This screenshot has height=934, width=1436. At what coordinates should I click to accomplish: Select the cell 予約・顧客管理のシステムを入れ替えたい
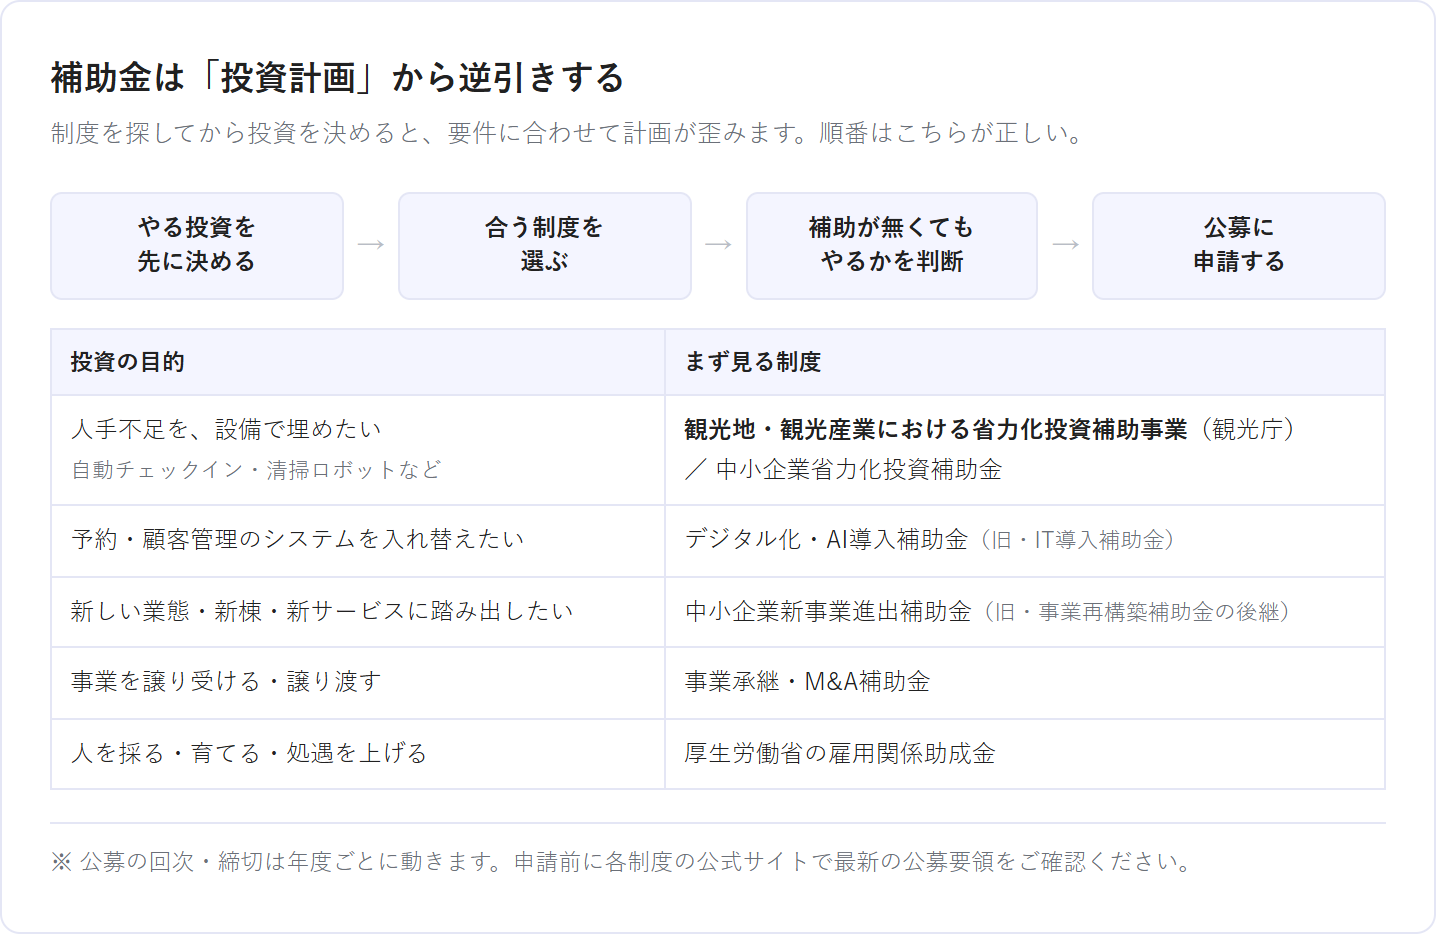[358, 541]
